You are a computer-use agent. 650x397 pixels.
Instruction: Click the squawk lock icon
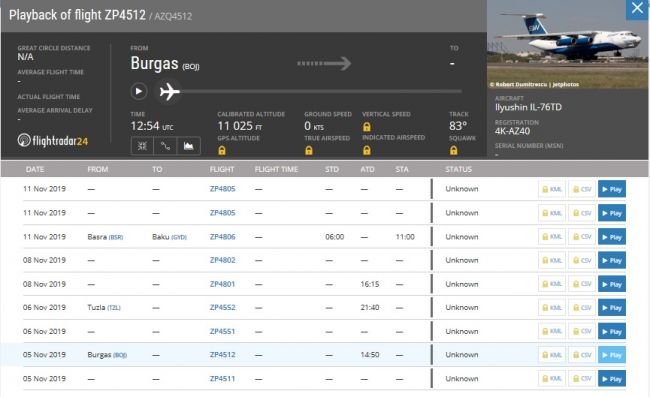[454, 150]
